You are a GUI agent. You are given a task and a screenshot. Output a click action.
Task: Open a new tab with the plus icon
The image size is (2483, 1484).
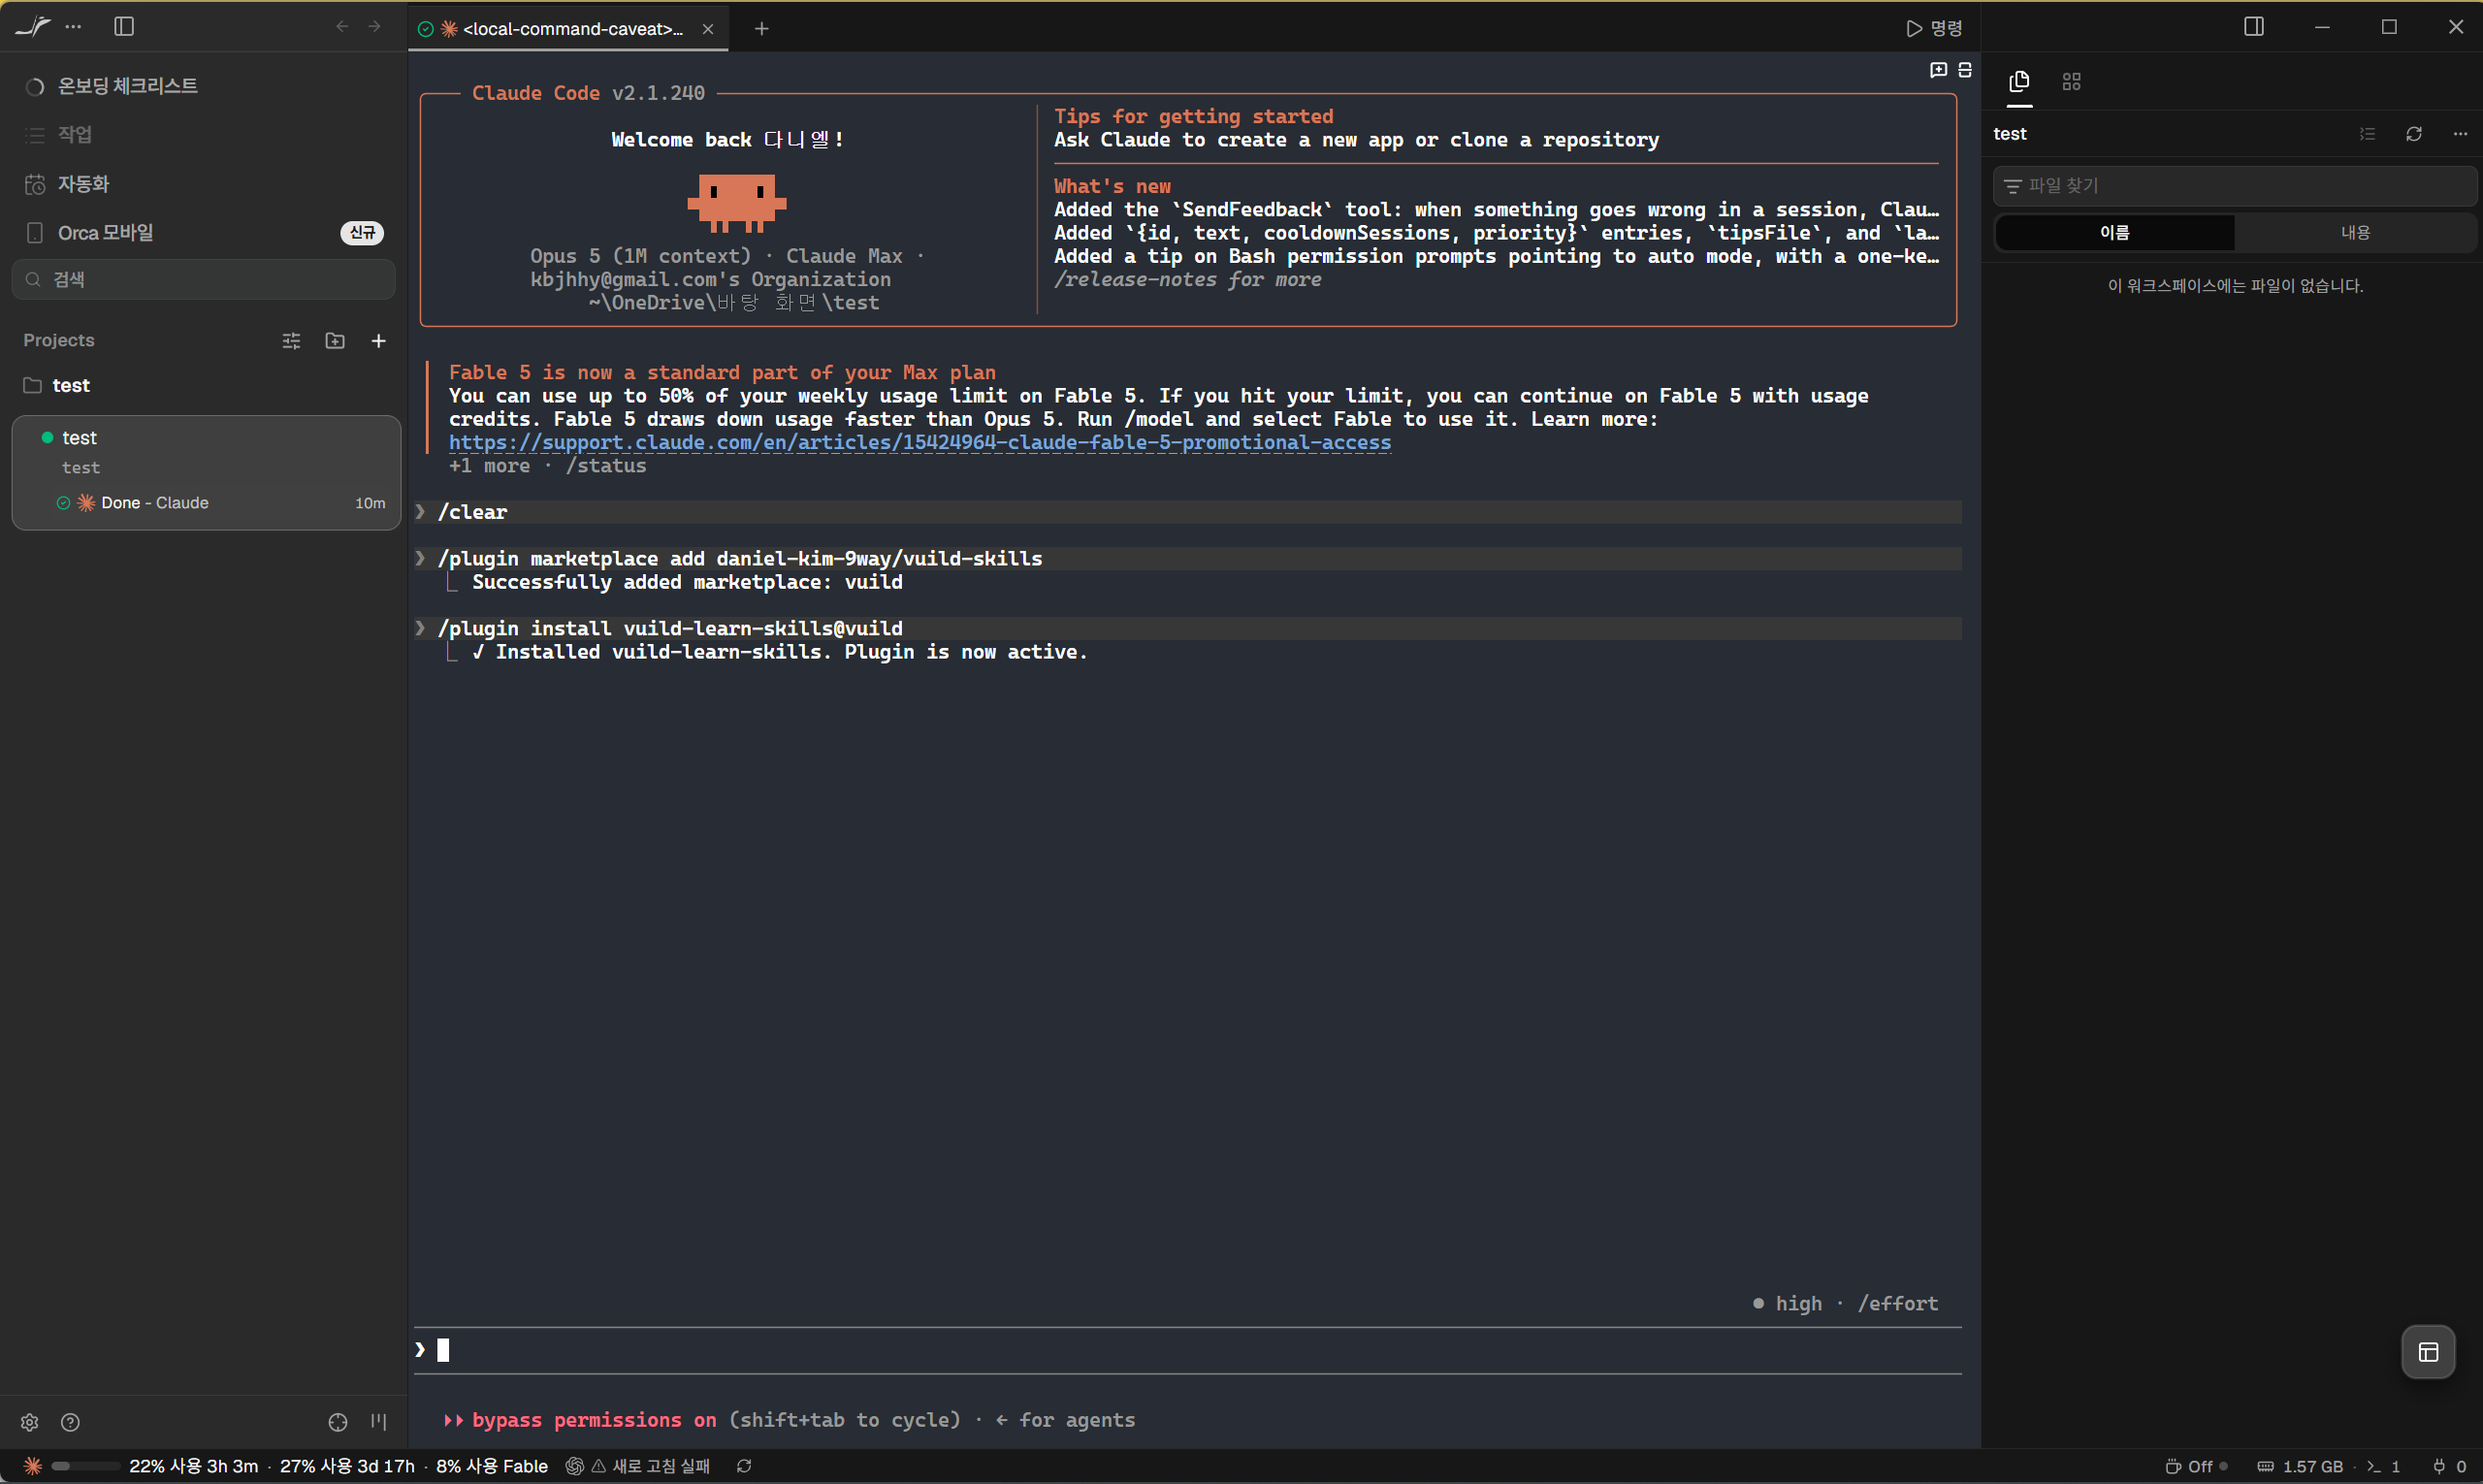tap(762, 29)
